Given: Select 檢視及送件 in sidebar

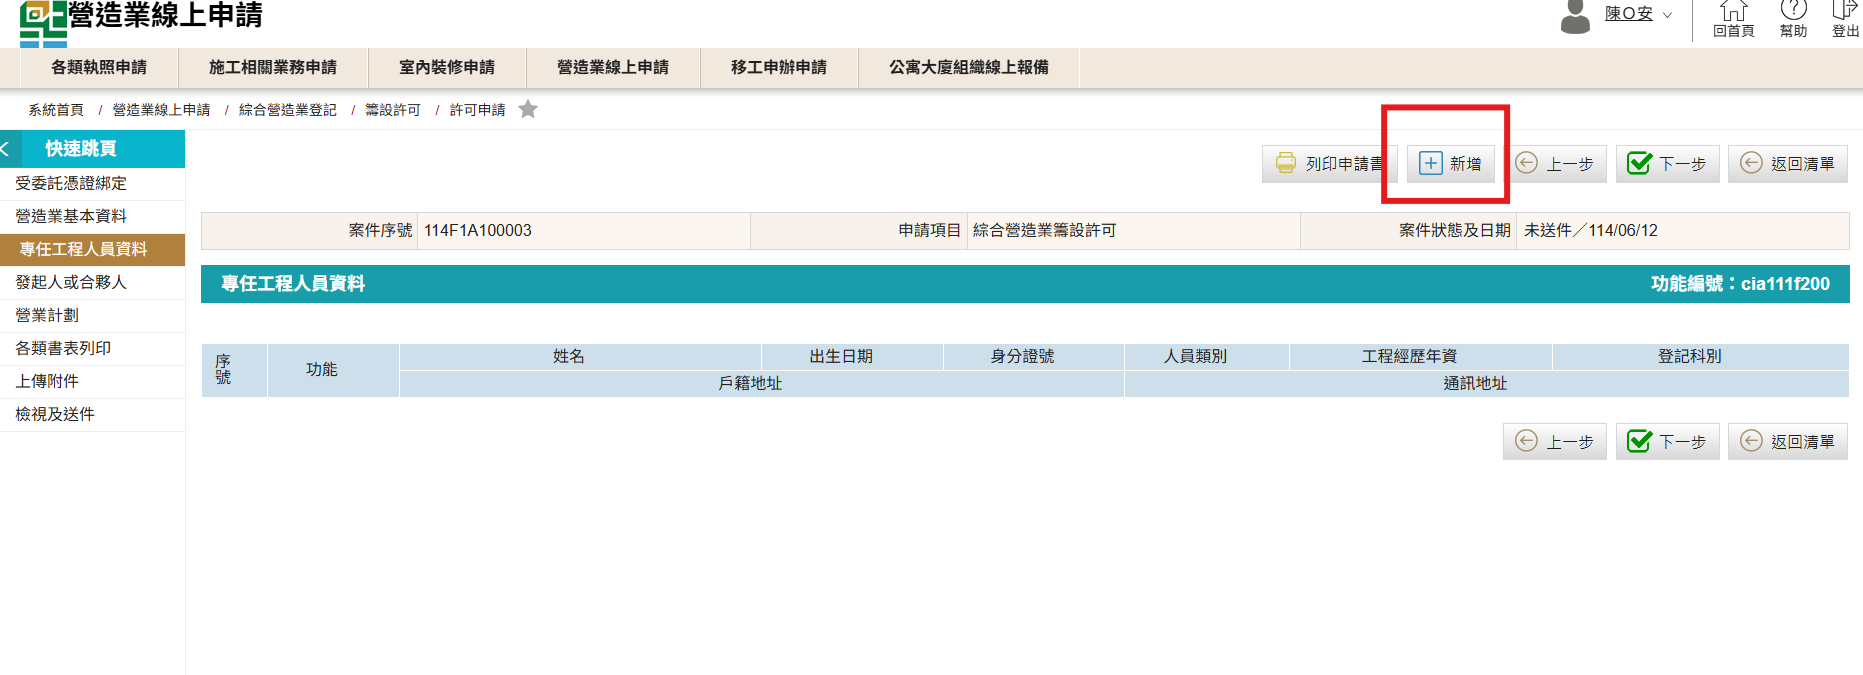Looking at the screenshot, I should [55, 415].
